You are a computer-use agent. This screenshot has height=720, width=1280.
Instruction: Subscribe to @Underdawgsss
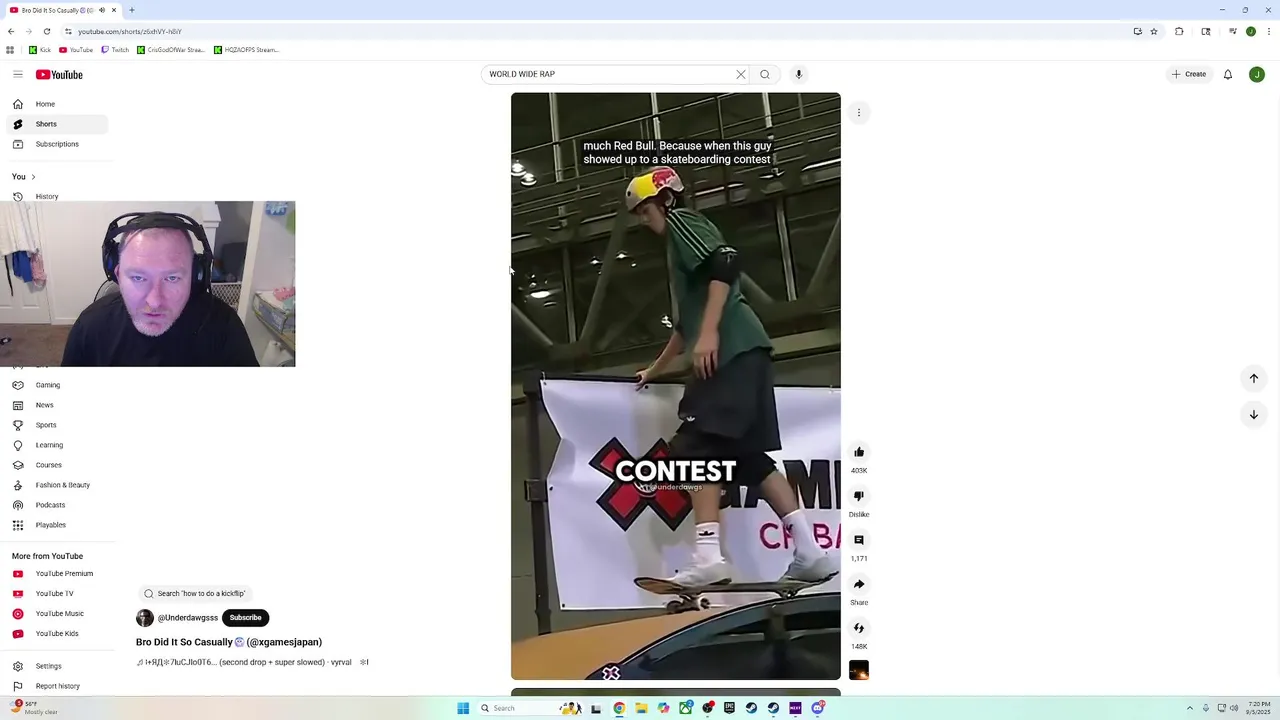(245, 618)
